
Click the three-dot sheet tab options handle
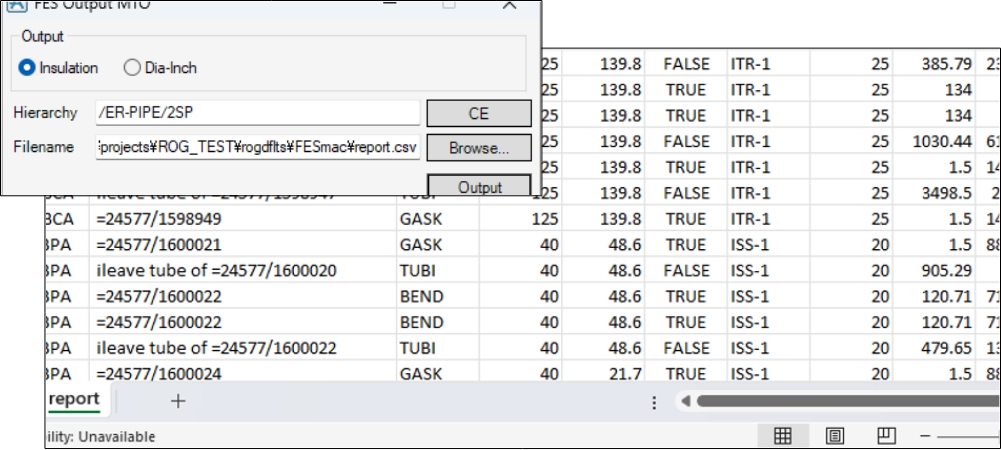point(654,402)
